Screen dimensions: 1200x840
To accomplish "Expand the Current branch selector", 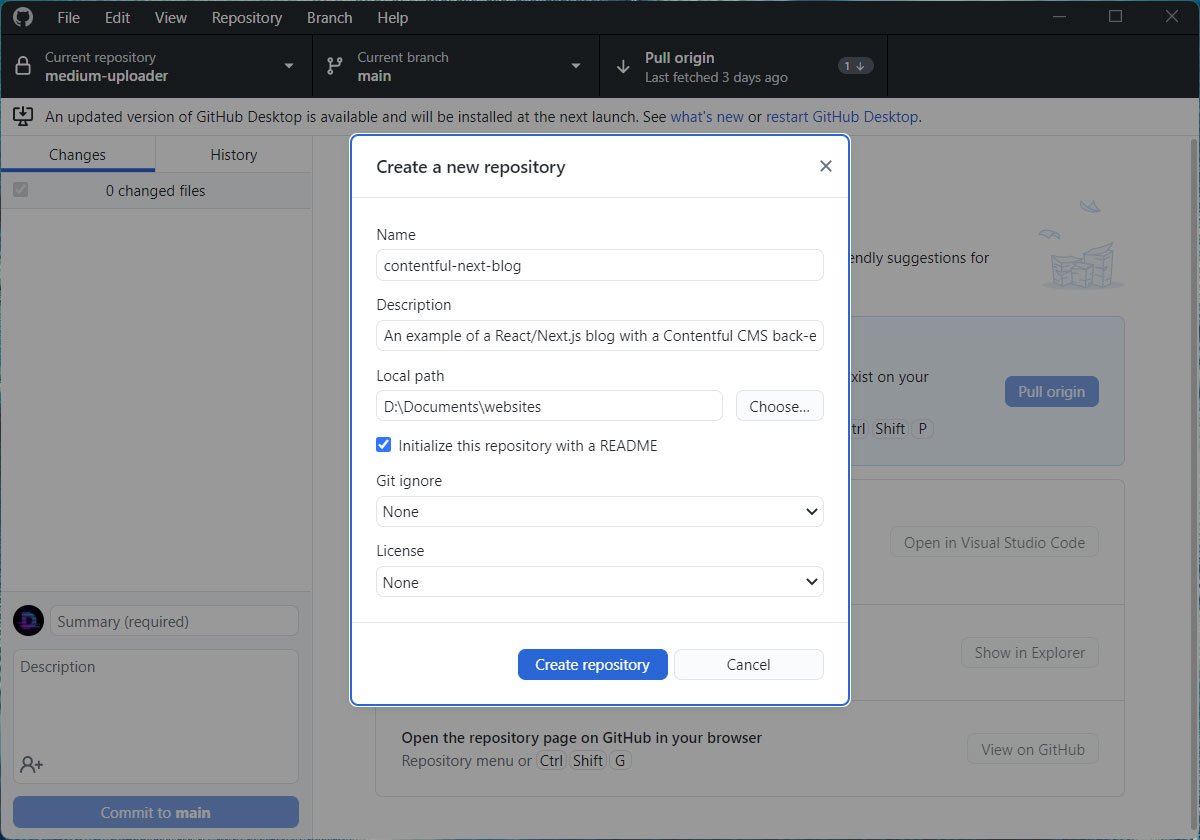I will click(x=575, y=66).
